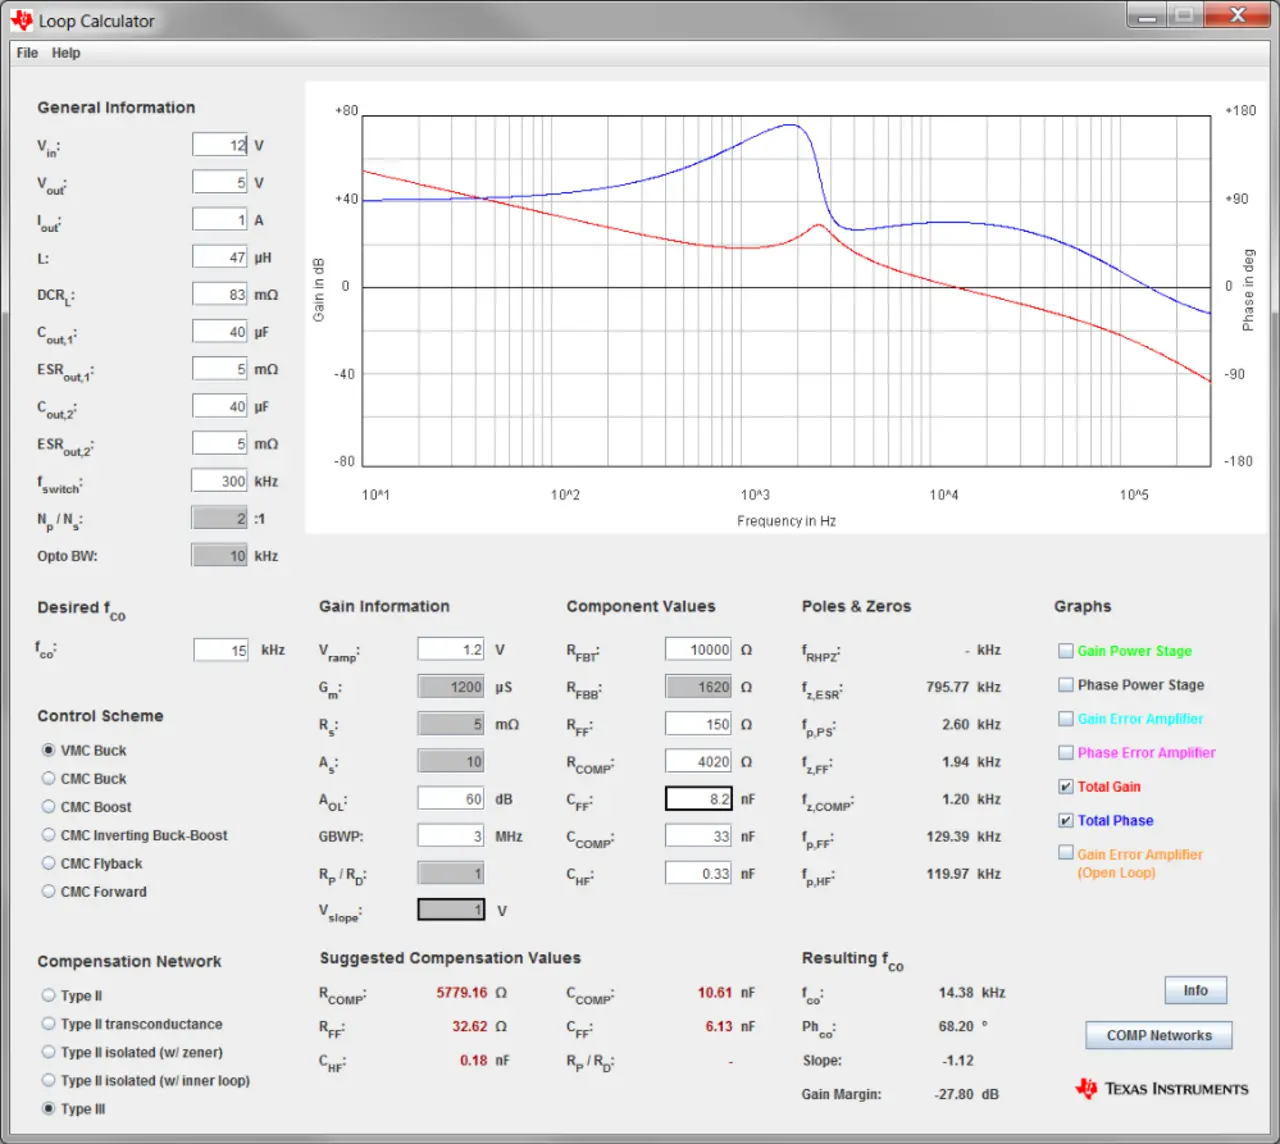Screen dimensions: 1280x1144
Task: Click the Vin input field
Action: (x=220, y=145)
